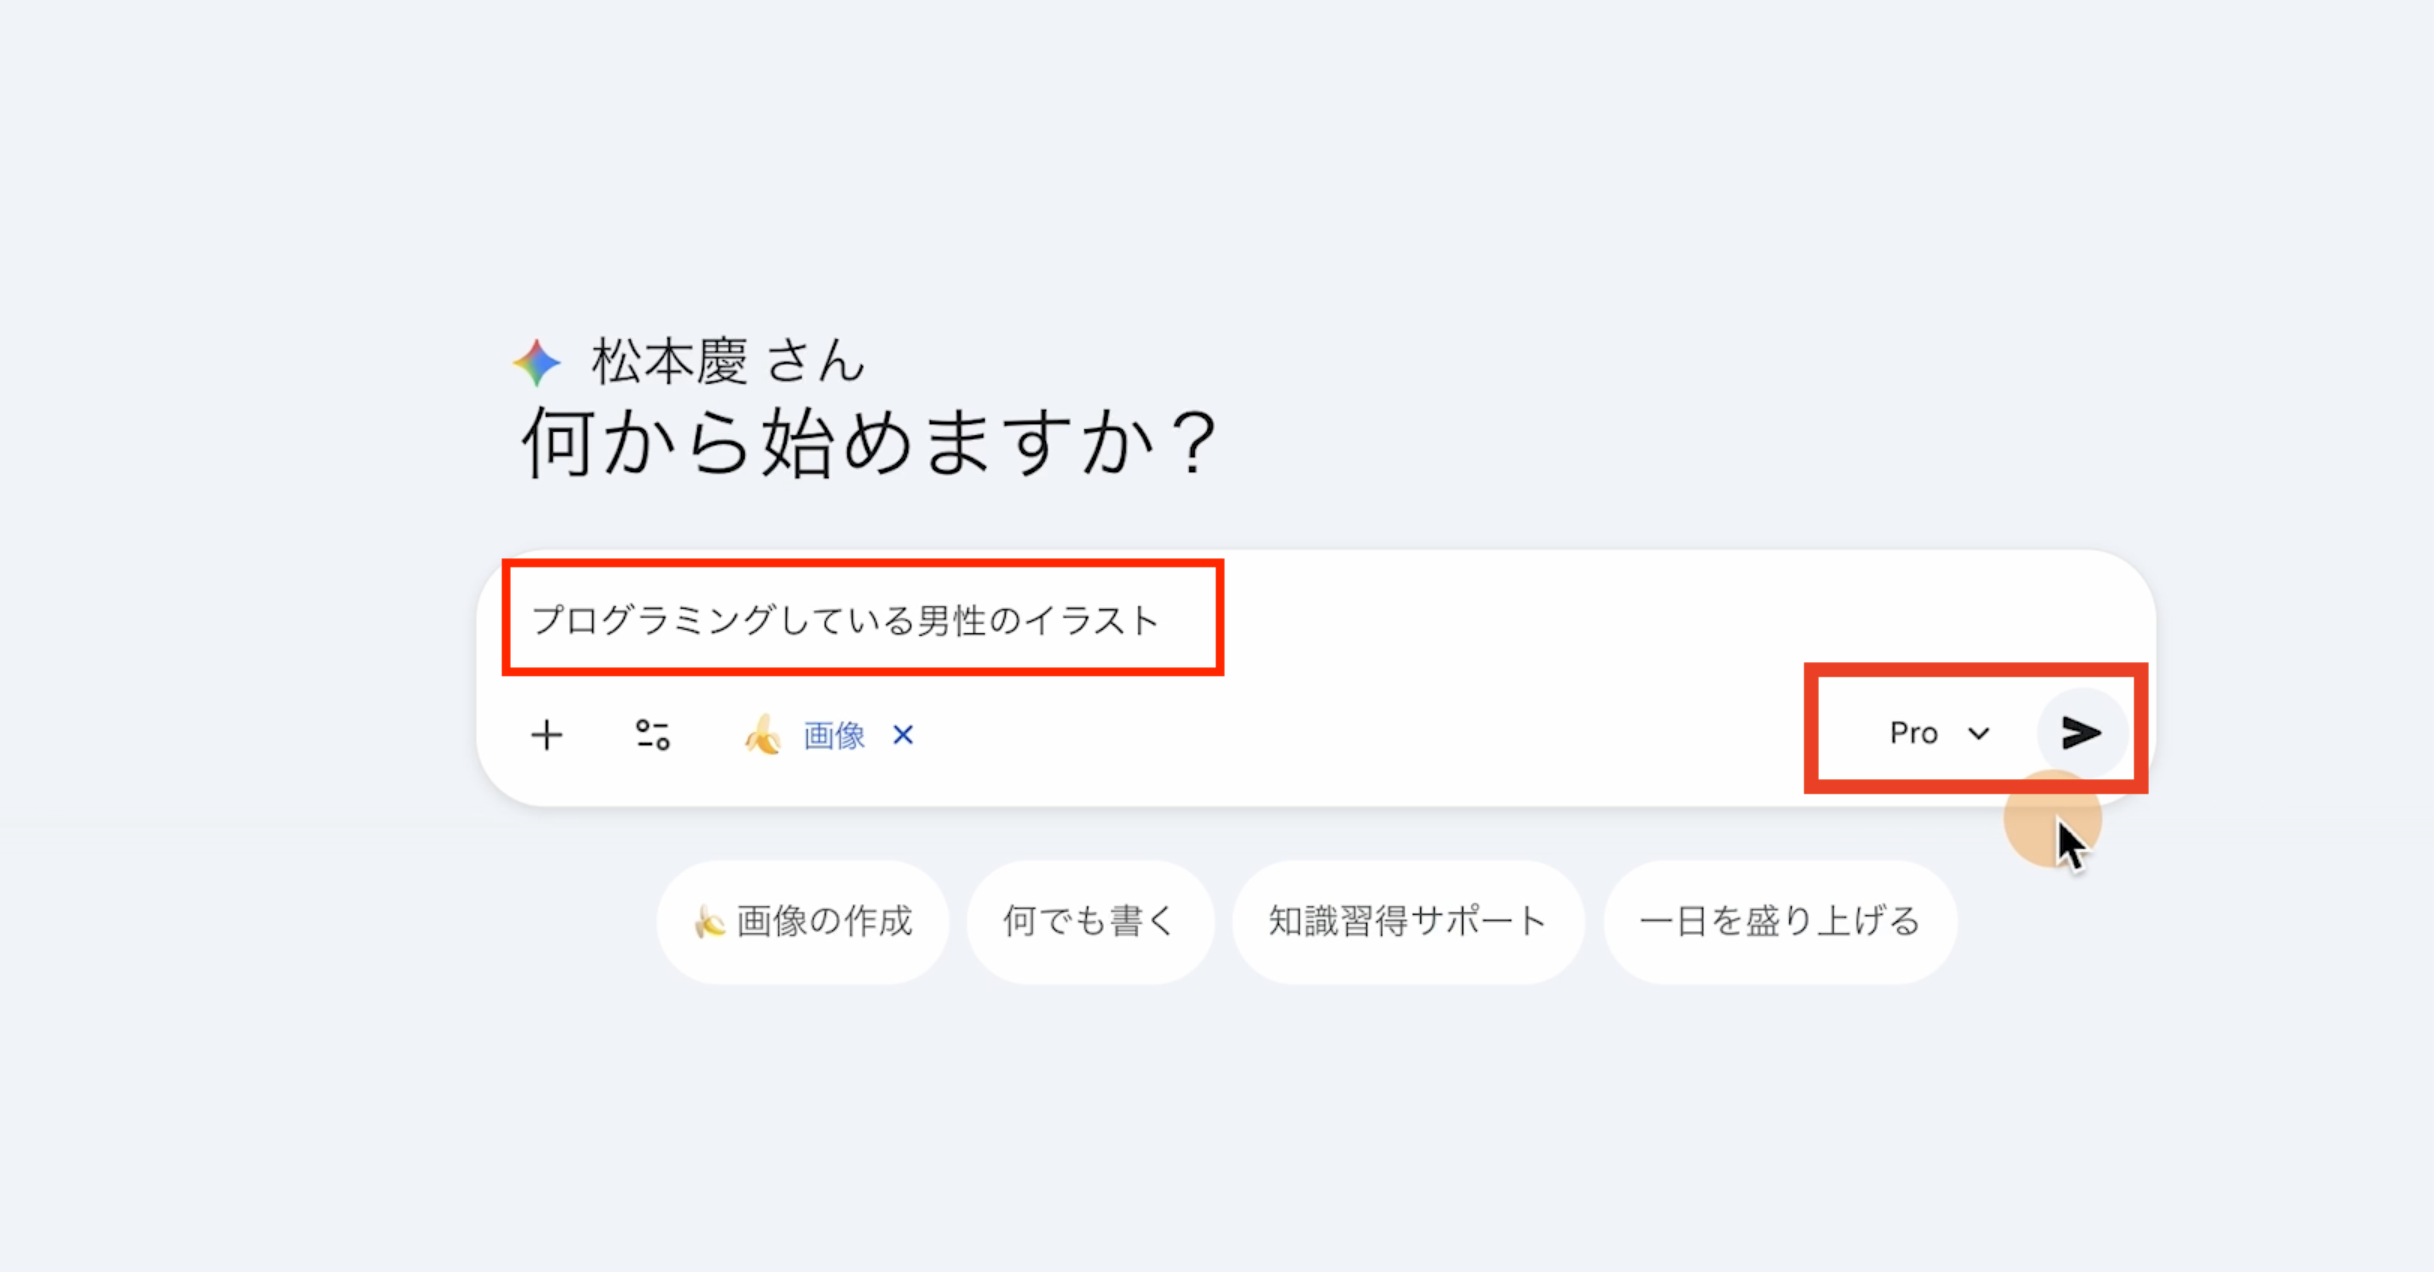This screenshot has width=2434, height=1272.
Task: Click the banana icon beside 画像
Action: tap(763, 736)
